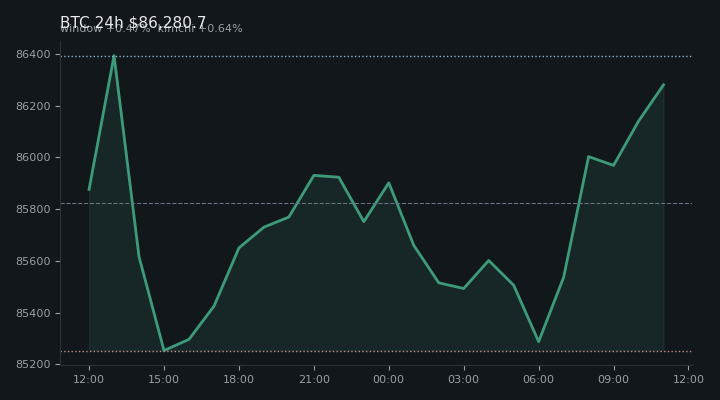720x400 pixels.
Task: Click the dotted blue high reference line
Action: [376, 56]
